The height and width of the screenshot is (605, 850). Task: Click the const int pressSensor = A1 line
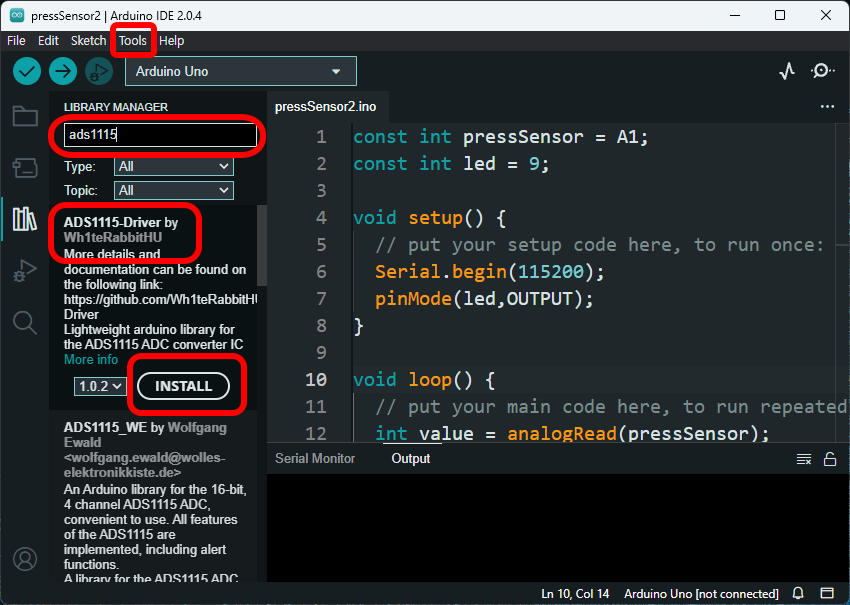pos(500,137)
